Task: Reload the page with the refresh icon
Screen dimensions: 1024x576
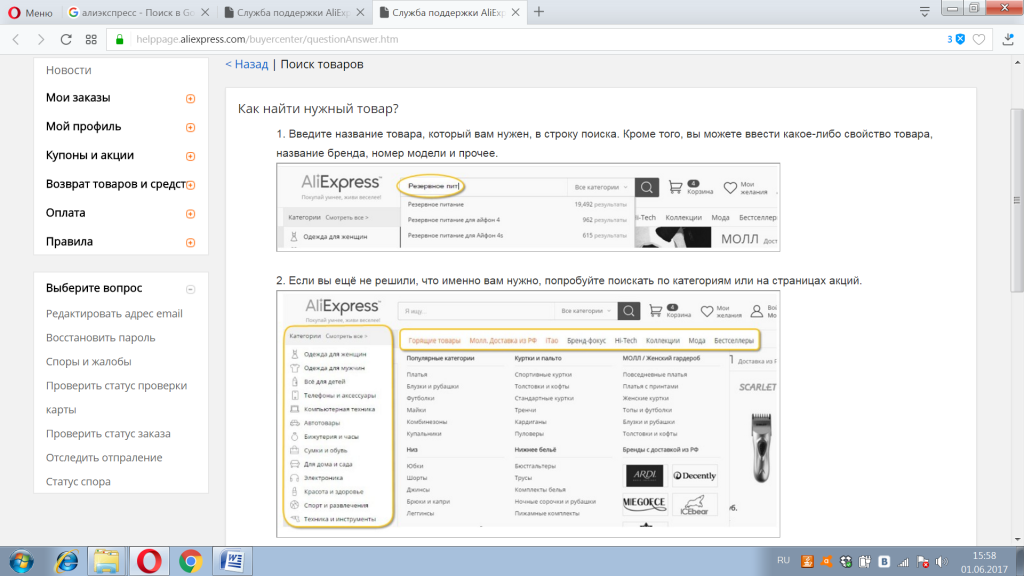Action: 66,40
